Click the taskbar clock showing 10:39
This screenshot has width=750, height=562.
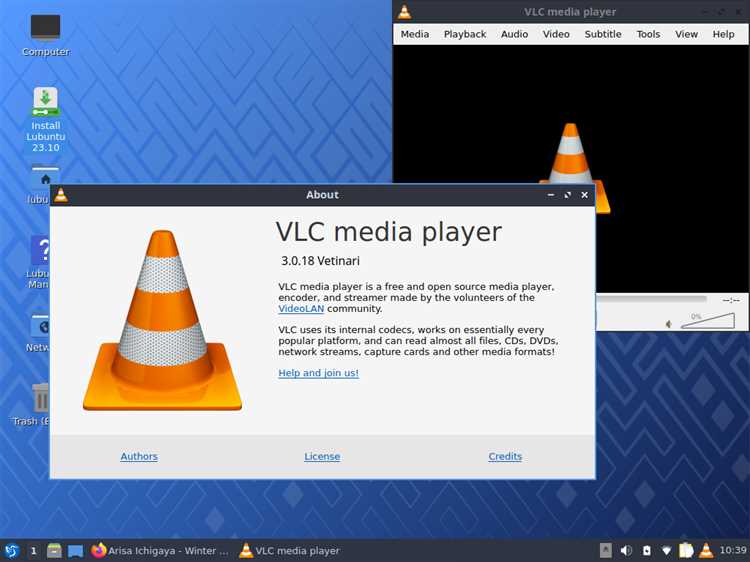pyautogui.click(x=733, y=551)
